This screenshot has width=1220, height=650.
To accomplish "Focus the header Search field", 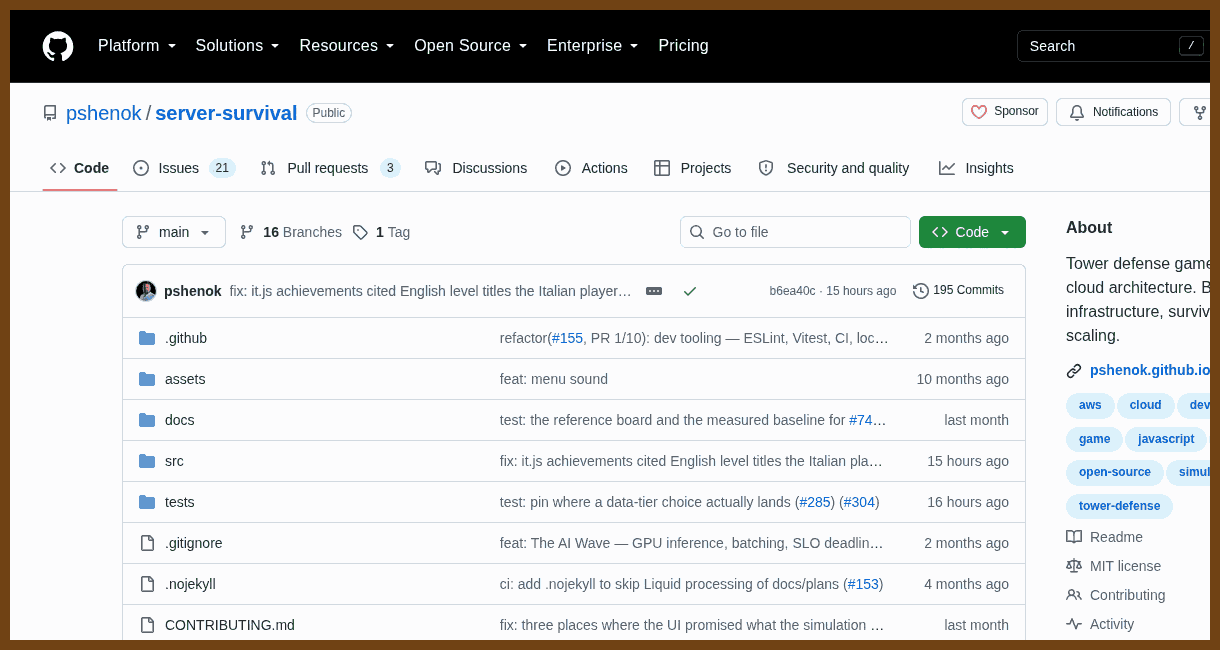I will tap(1113, 46).
